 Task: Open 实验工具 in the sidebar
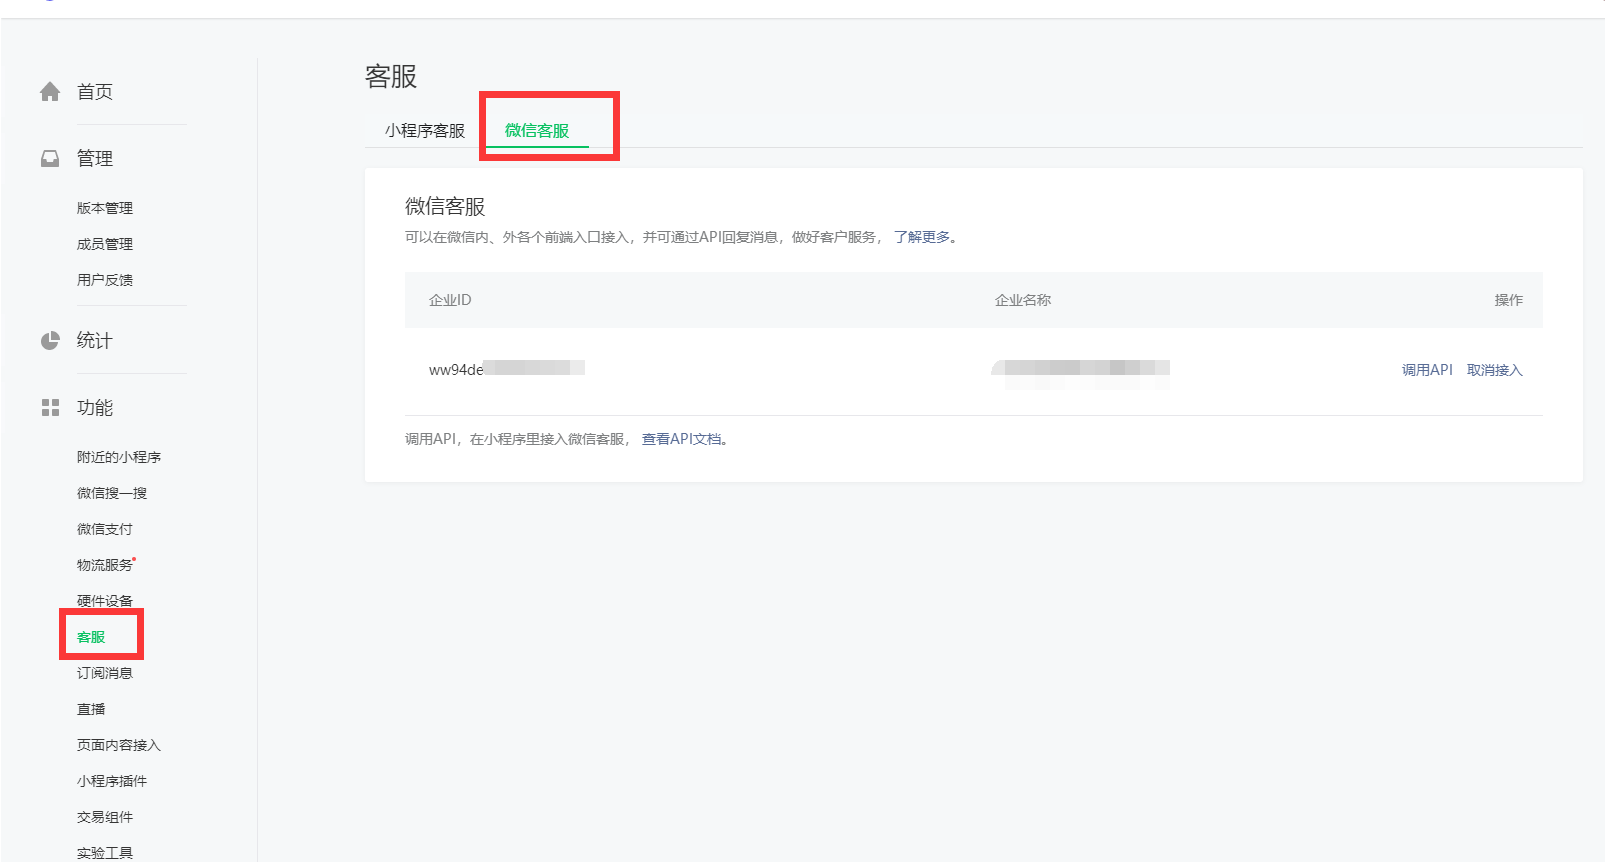point(105,853)
